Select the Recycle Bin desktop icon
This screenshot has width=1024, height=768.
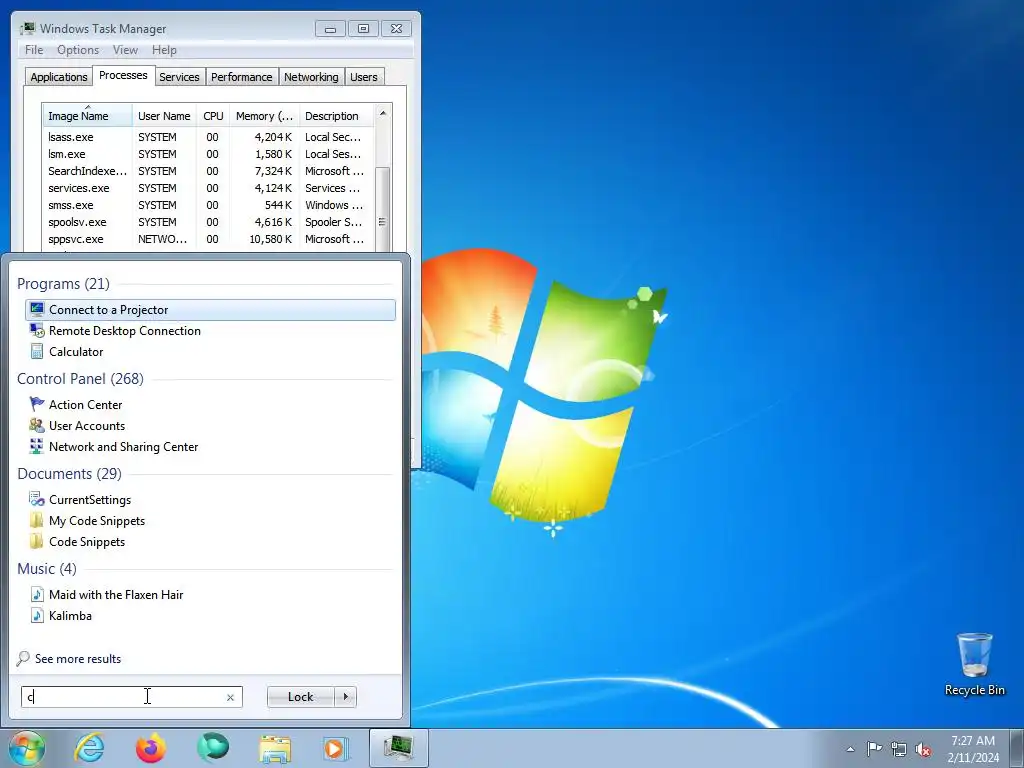pyautogui.click(x=974, y=664)
